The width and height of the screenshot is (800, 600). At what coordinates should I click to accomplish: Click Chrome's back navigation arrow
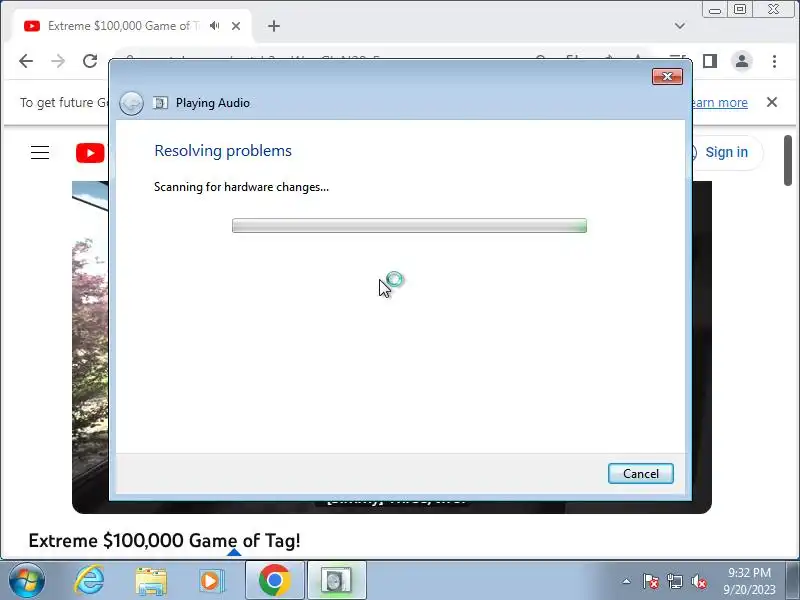[x=26, y=61]
